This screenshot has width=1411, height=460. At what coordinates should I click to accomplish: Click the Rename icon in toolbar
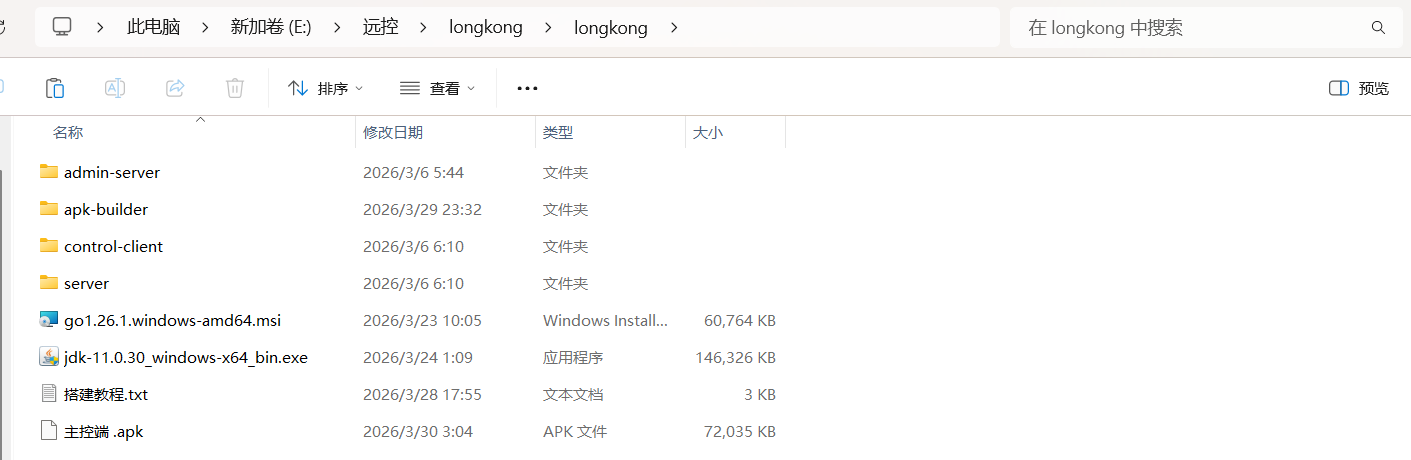point(115,88)
